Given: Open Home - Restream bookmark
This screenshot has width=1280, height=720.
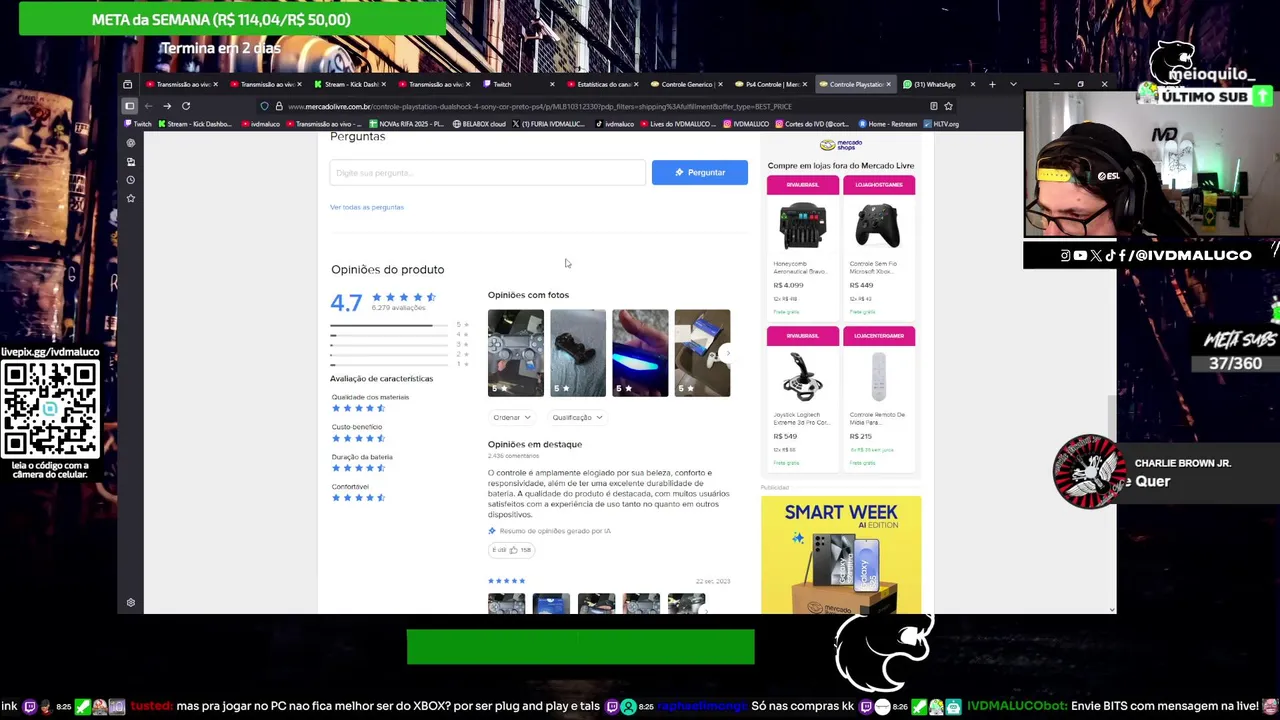Looking at the screenshot, I should 888,124.
